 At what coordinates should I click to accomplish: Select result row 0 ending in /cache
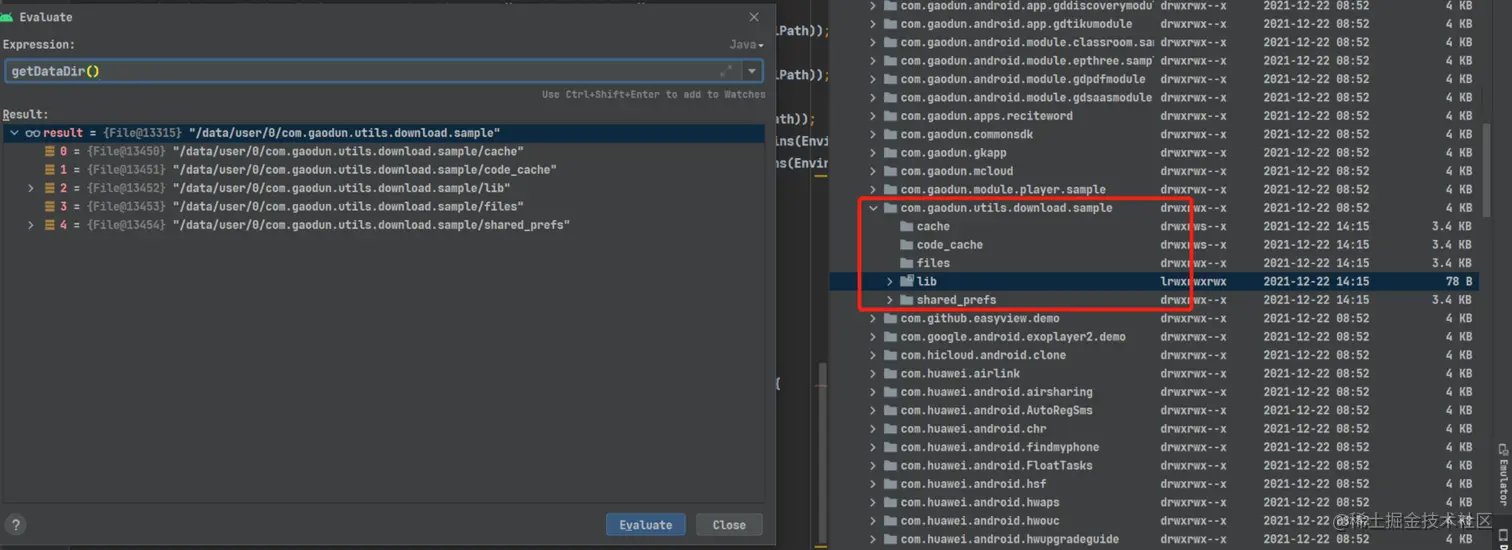[x=384, y=152]
